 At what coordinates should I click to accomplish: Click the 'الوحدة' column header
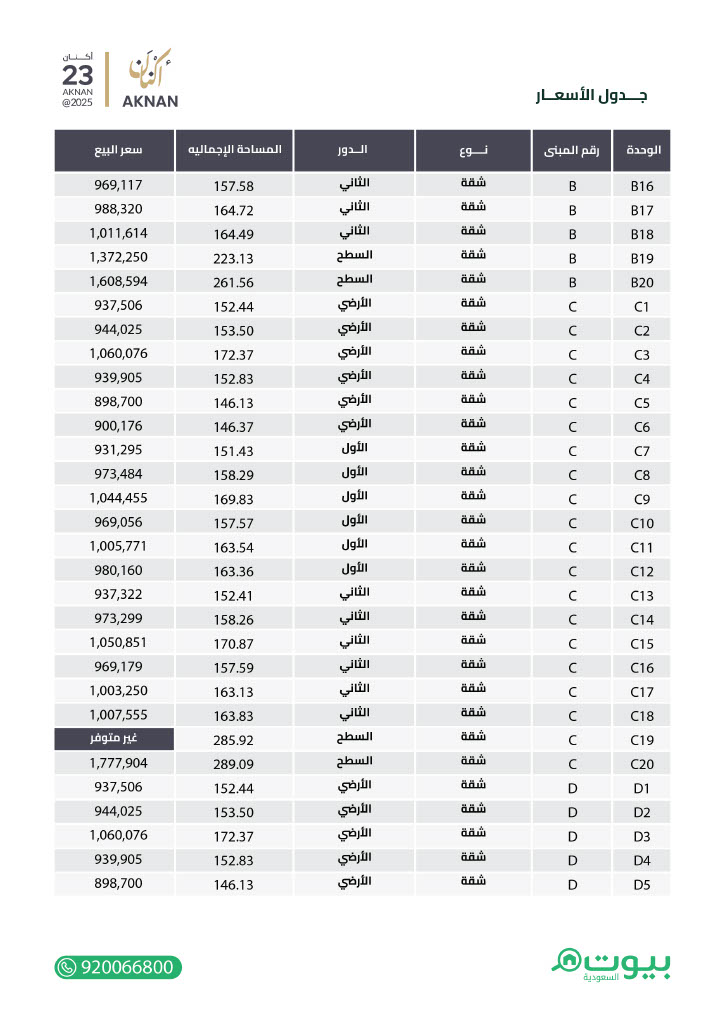[642, 150]
